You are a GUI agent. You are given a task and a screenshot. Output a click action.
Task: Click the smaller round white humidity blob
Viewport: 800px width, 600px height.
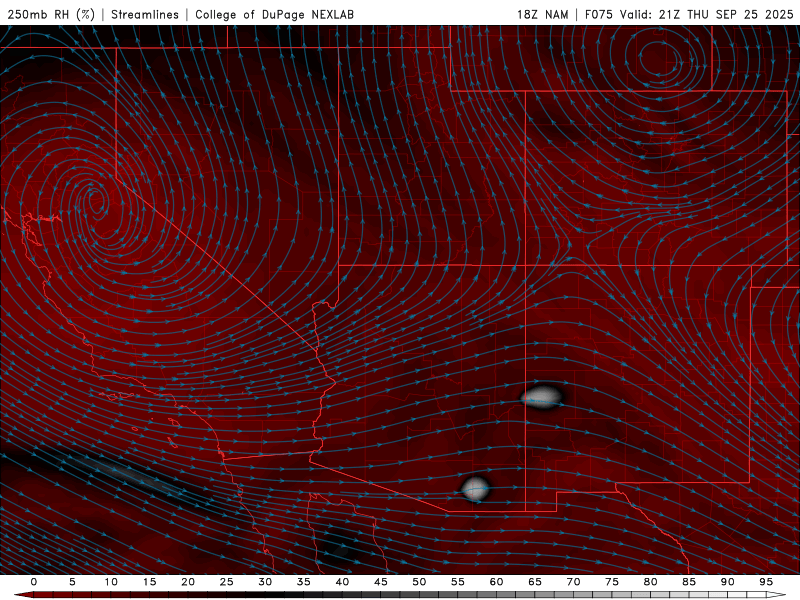point(476,489)
